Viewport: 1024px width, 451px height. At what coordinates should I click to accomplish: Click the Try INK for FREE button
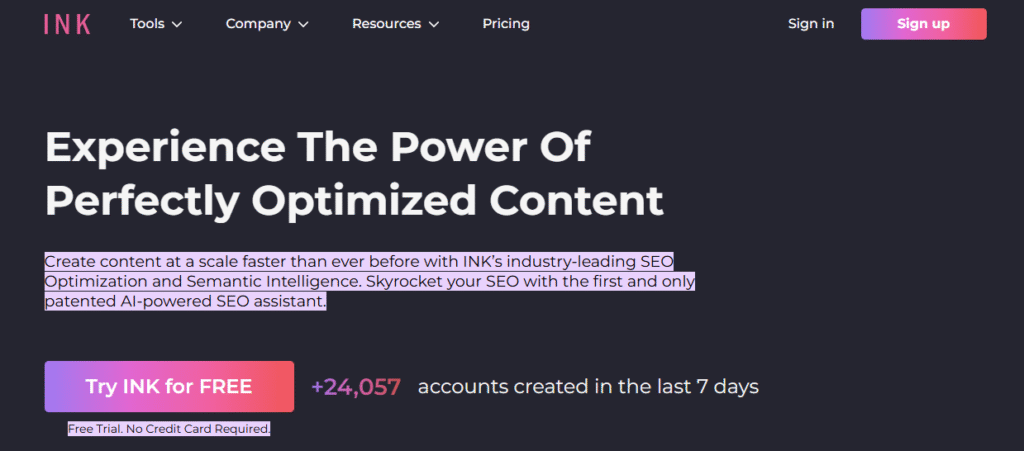(x=169, y=387)
